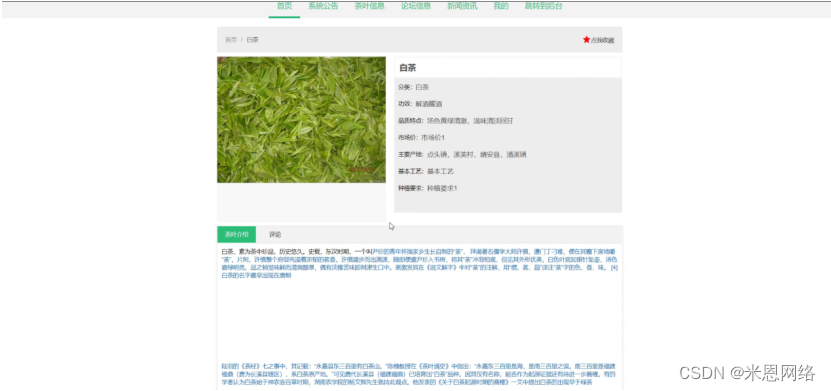The image size is (831, 391).
Task: Click the 种植要求 detail row
Action: point(427,189)
